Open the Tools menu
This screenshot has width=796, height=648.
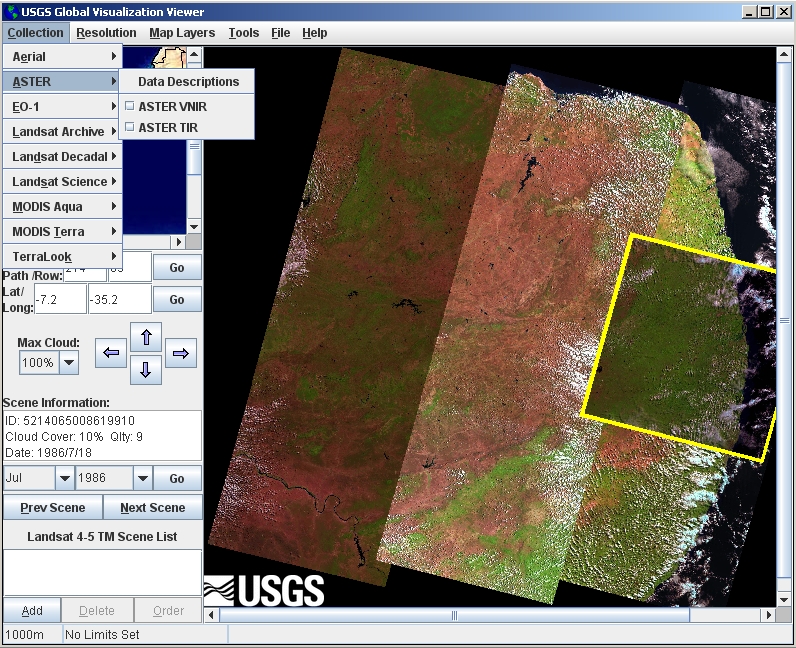click(244, 33)
